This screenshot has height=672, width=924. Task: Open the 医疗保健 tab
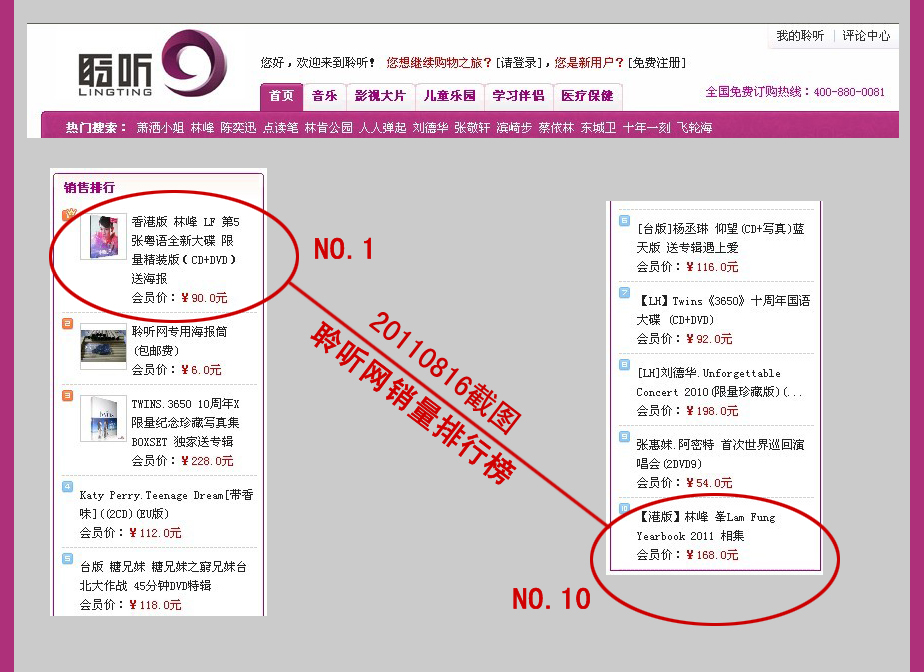click(x=588, y=96)
